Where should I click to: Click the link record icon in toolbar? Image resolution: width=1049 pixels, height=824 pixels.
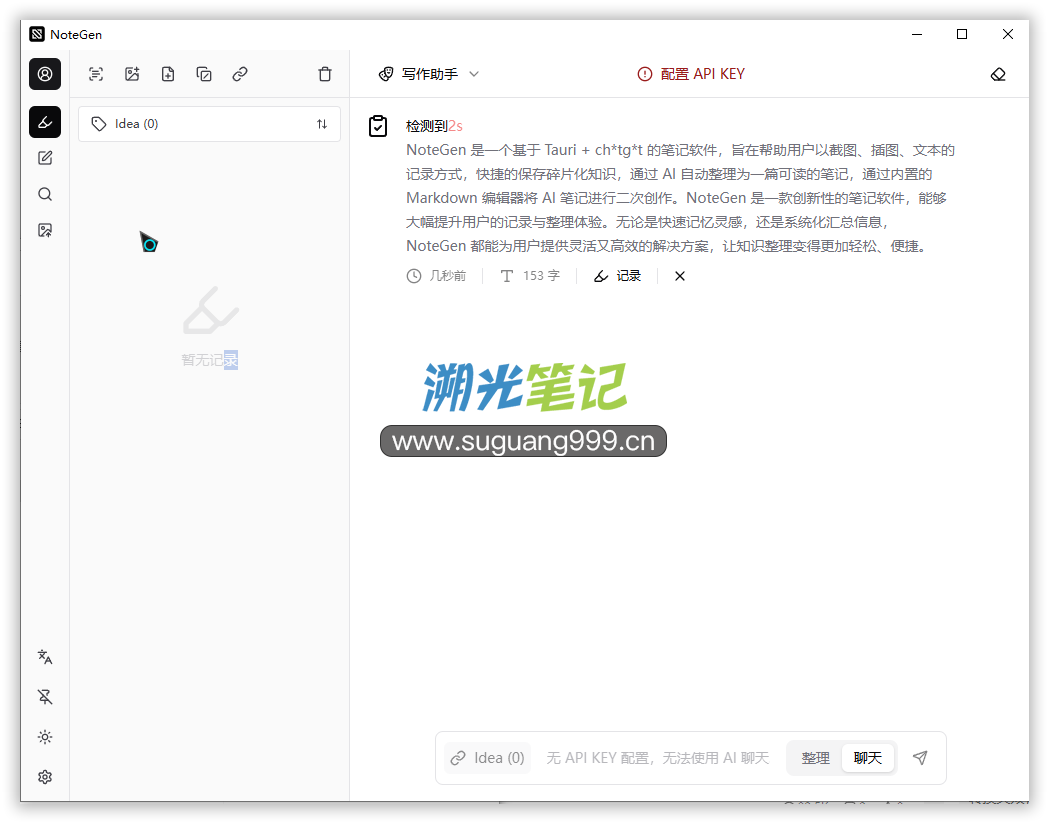(x=240, y=74)
